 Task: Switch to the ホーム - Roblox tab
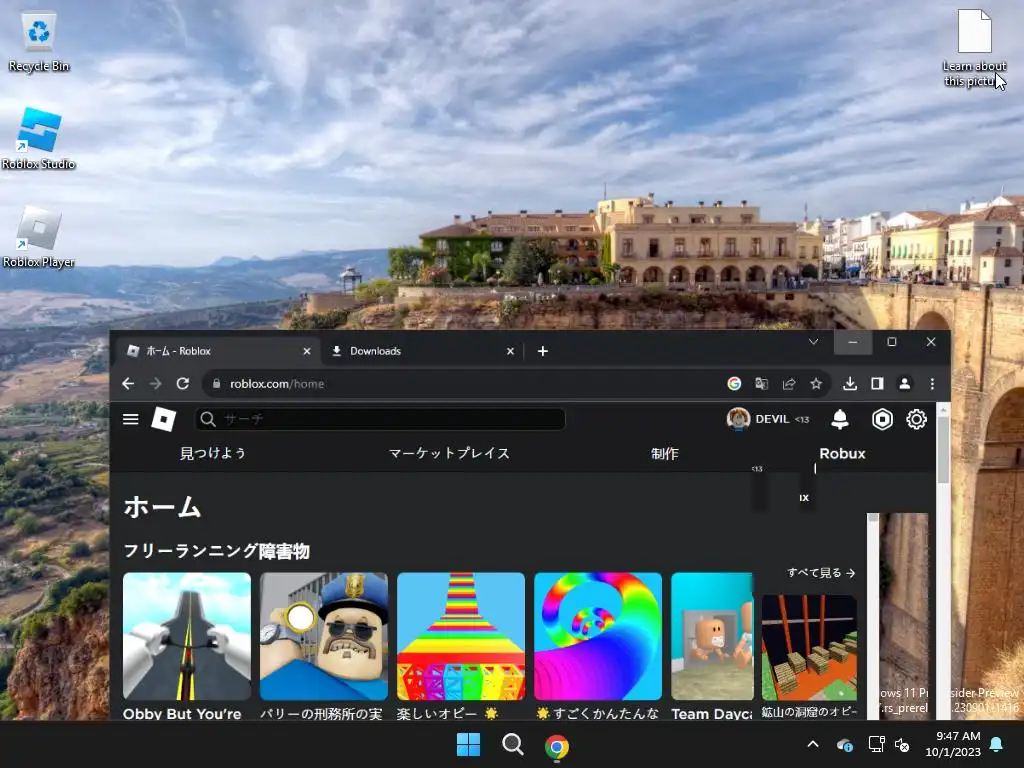click(216, 351)
